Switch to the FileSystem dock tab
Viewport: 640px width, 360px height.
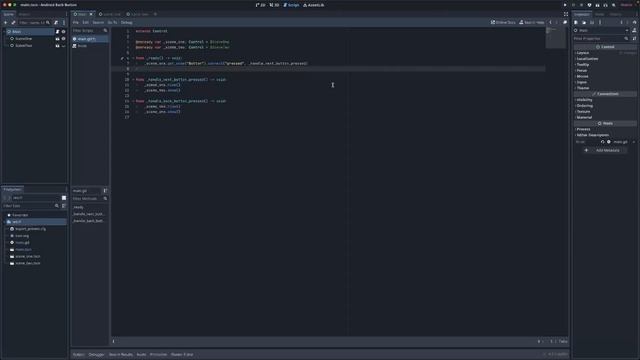13,189
